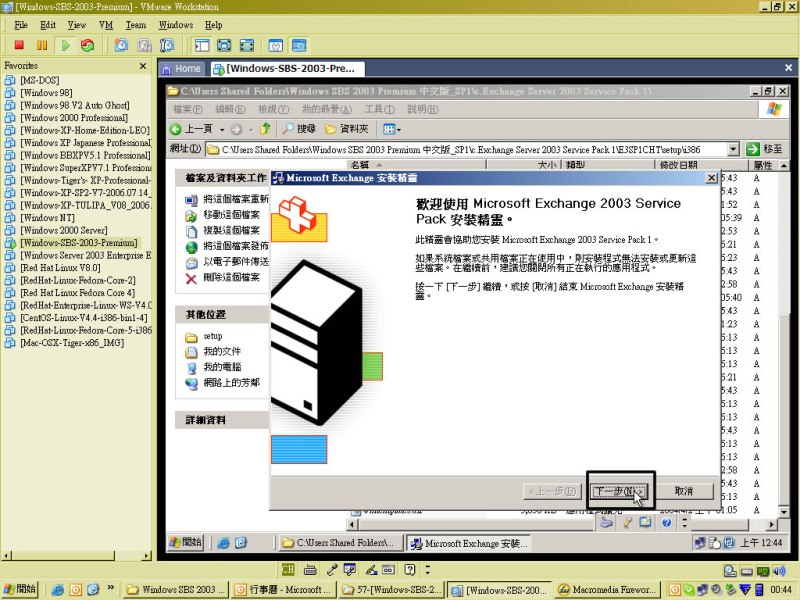Click the VMware suspend pause icon

pos(42,45)
